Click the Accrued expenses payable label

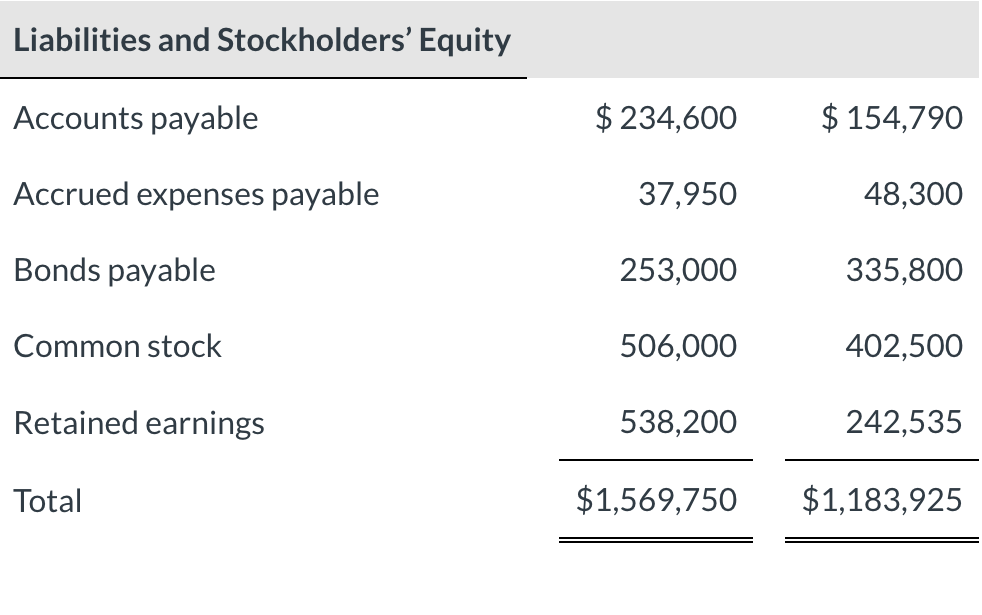pyautogui.click(x=196, y=194)
